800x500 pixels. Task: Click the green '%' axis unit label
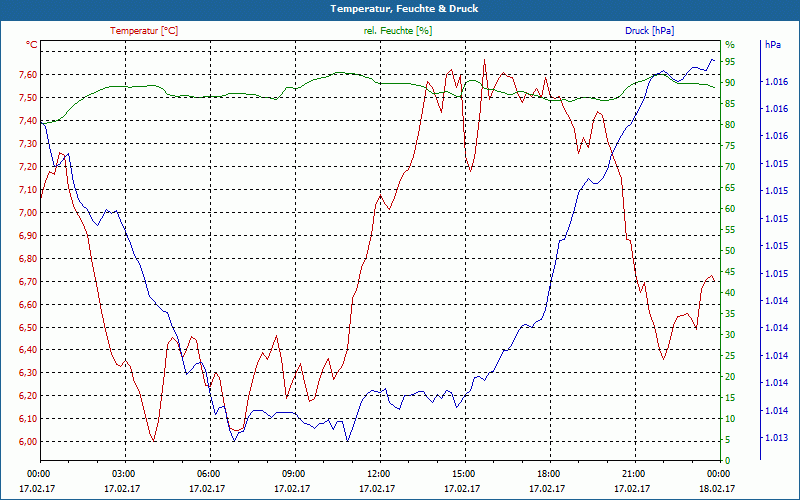pyautogui.click(x=730, y=45)
